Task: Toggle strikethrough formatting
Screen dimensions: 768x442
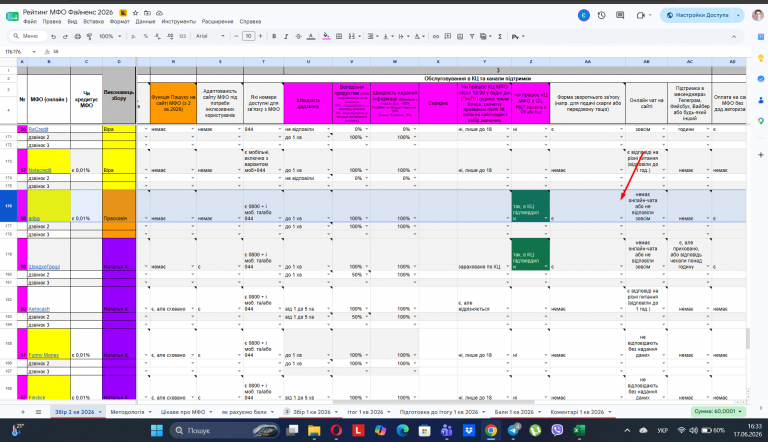Action: pos(298,36)
